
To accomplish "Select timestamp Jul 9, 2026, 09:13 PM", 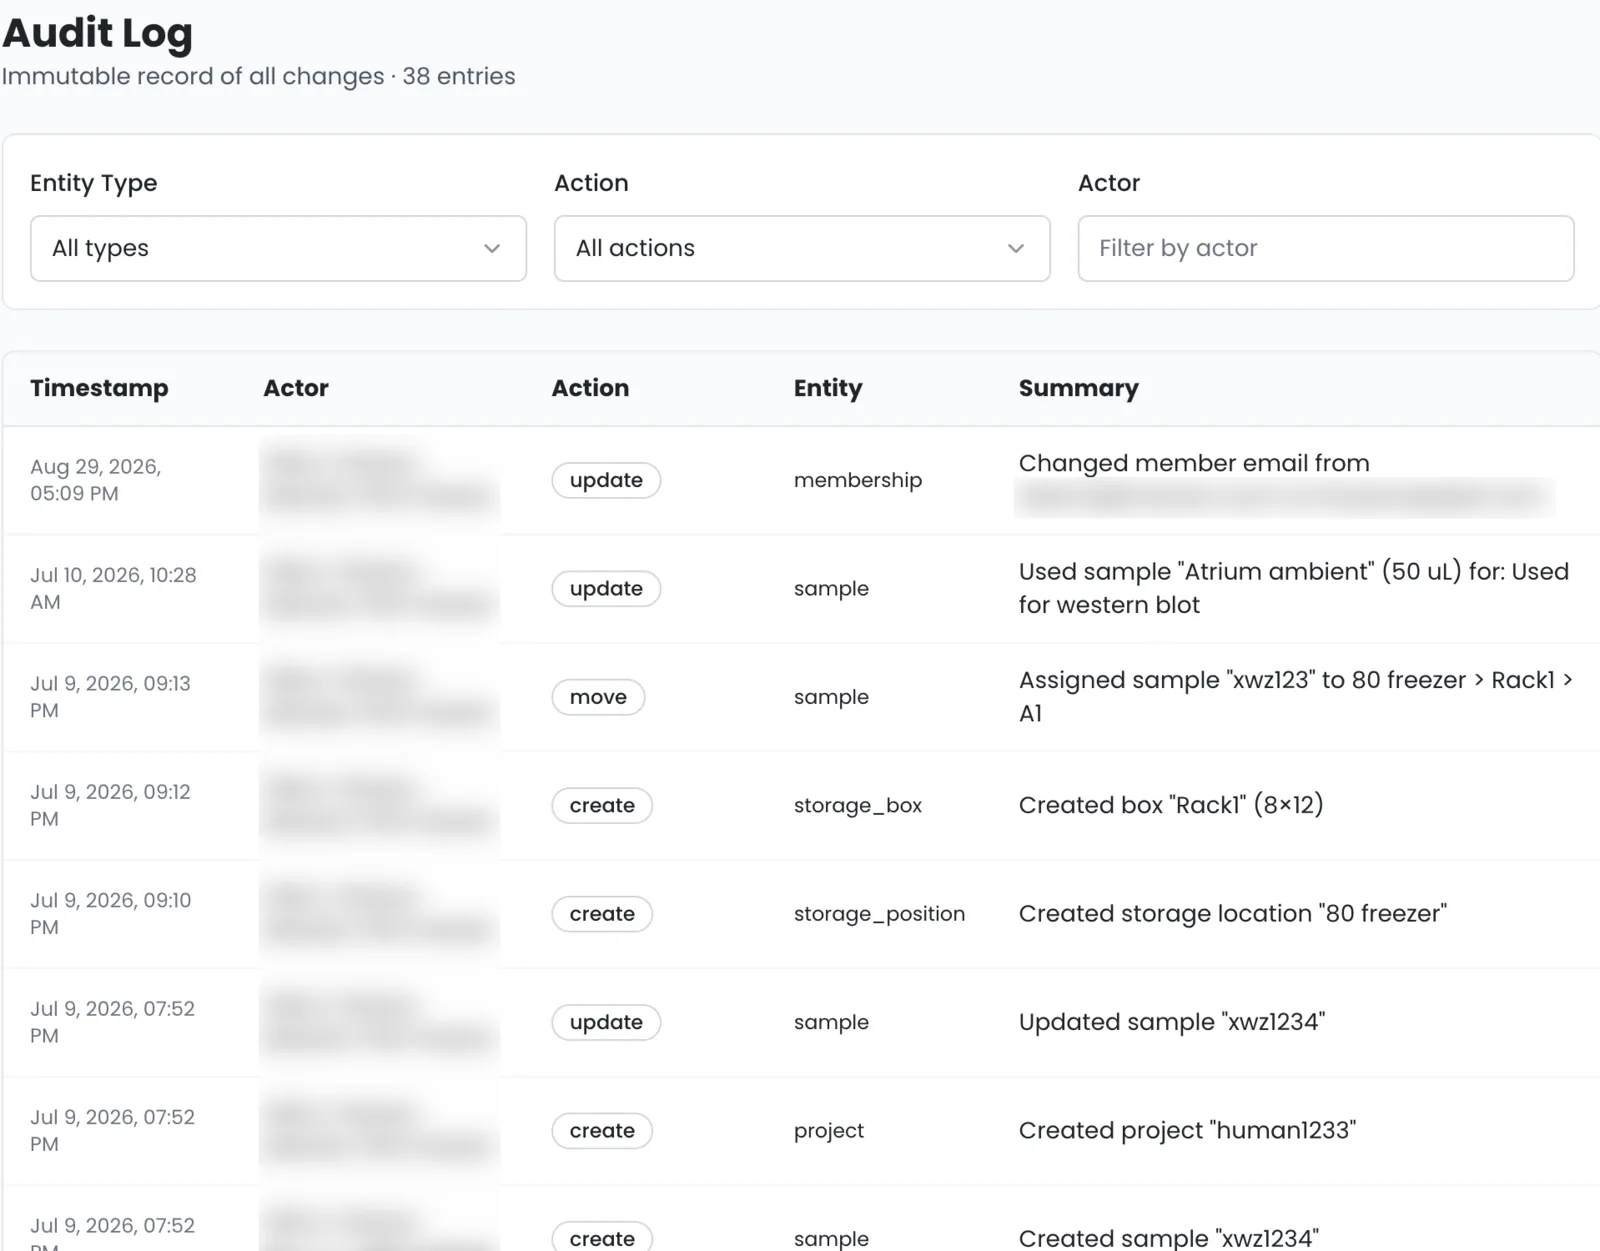I will (110, 697).
